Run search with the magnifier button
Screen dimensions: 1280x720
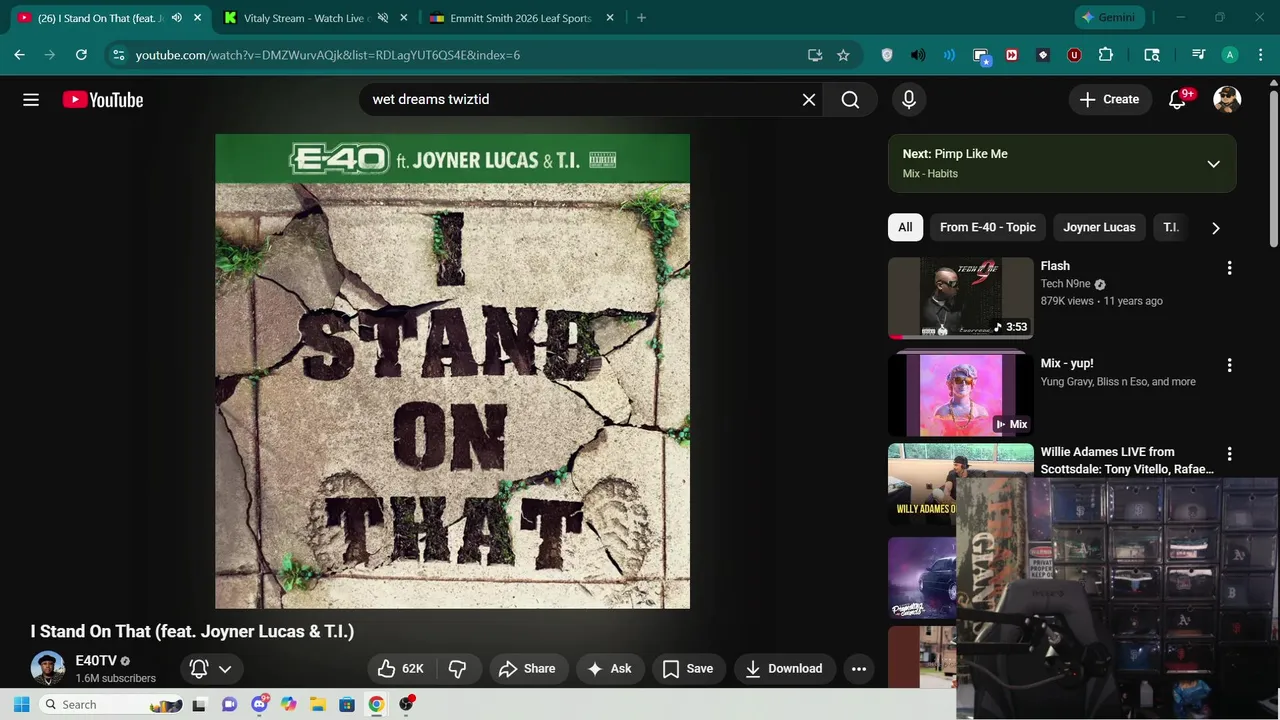[x=850, y=100]
